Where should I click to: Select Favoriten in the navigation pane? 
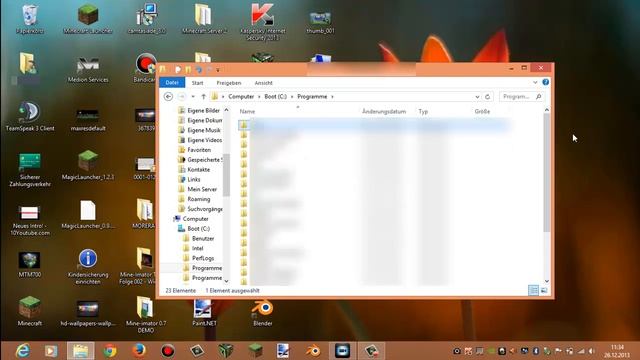(x=195, y=150)
